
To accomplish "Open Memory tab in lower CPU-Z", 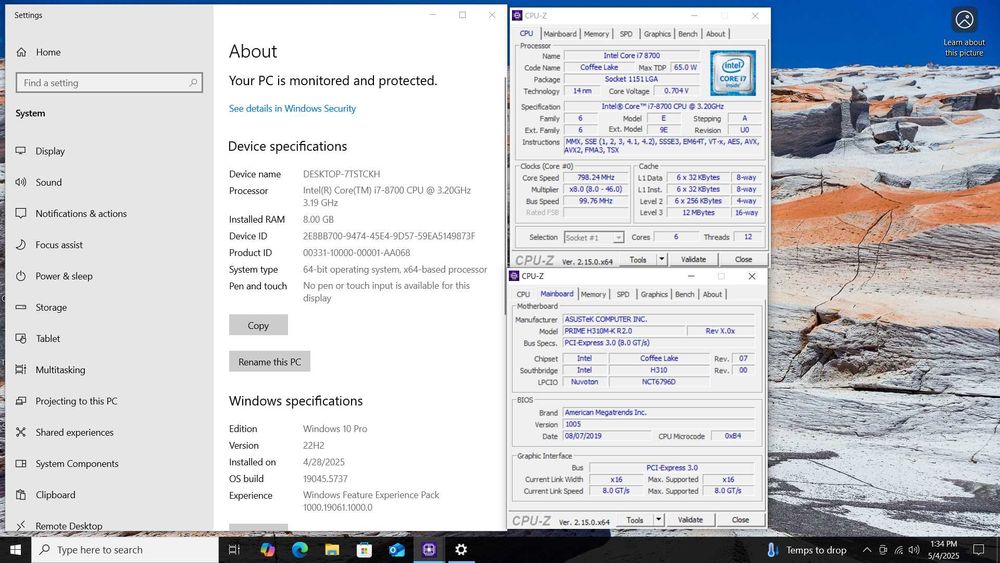I will pos(593,295).
